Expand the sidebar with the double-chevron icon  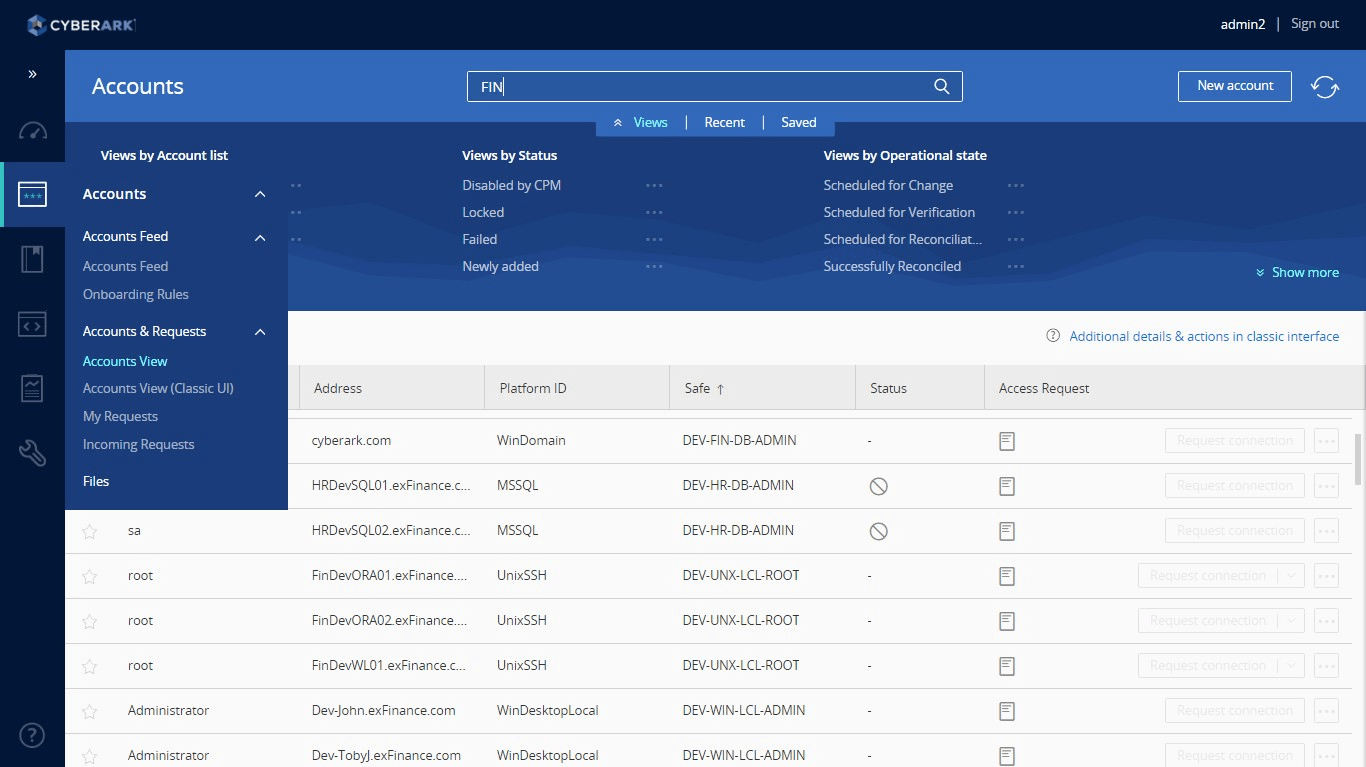tap(32, 74)
